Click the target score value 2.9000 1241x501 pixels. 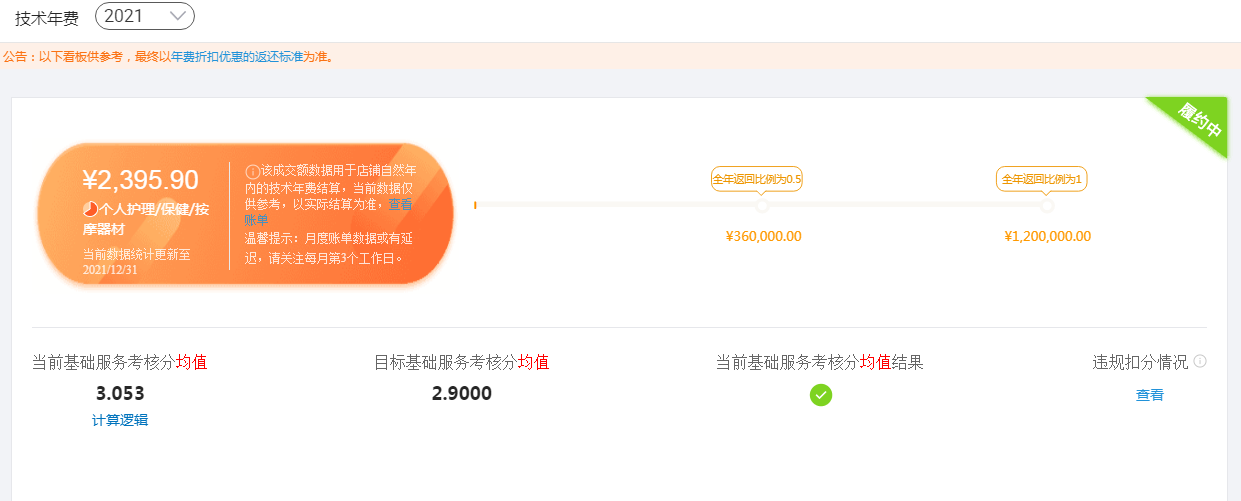(462, 393)
